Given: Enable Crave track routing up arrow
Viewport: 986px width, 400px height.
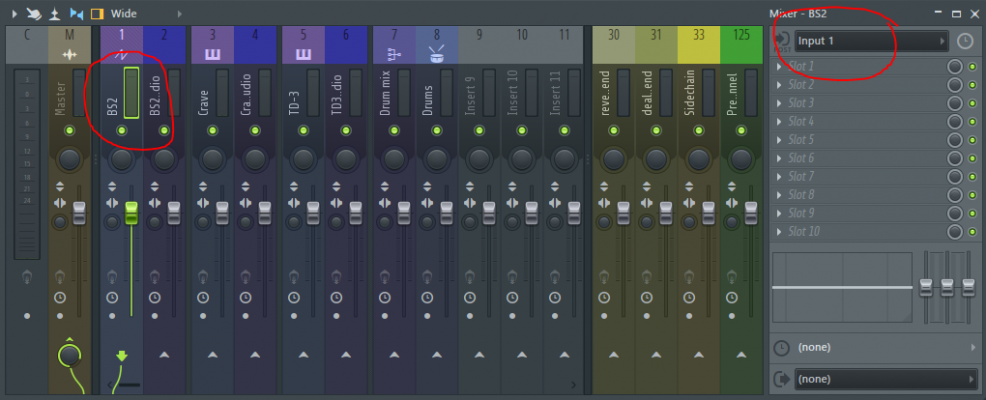Looking at the screenshot, I should [213, 355].
